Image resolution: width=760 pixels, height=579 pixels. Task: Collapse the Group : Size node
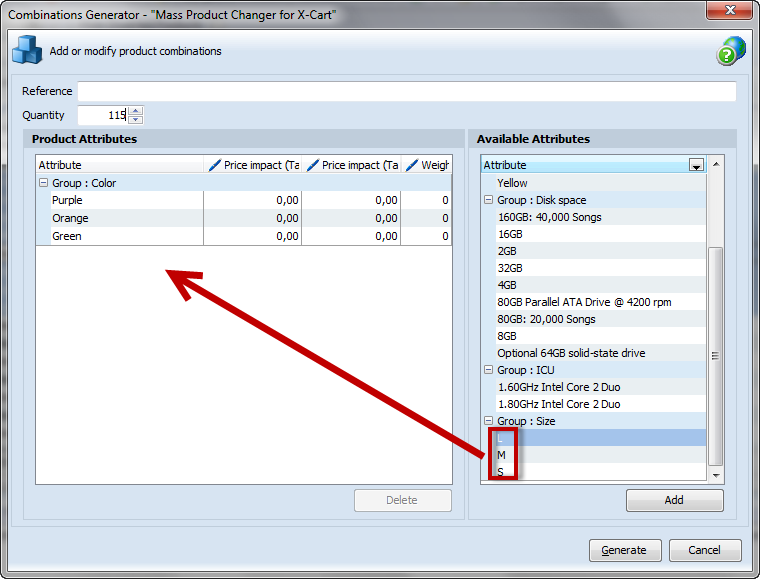click(489, 421)
